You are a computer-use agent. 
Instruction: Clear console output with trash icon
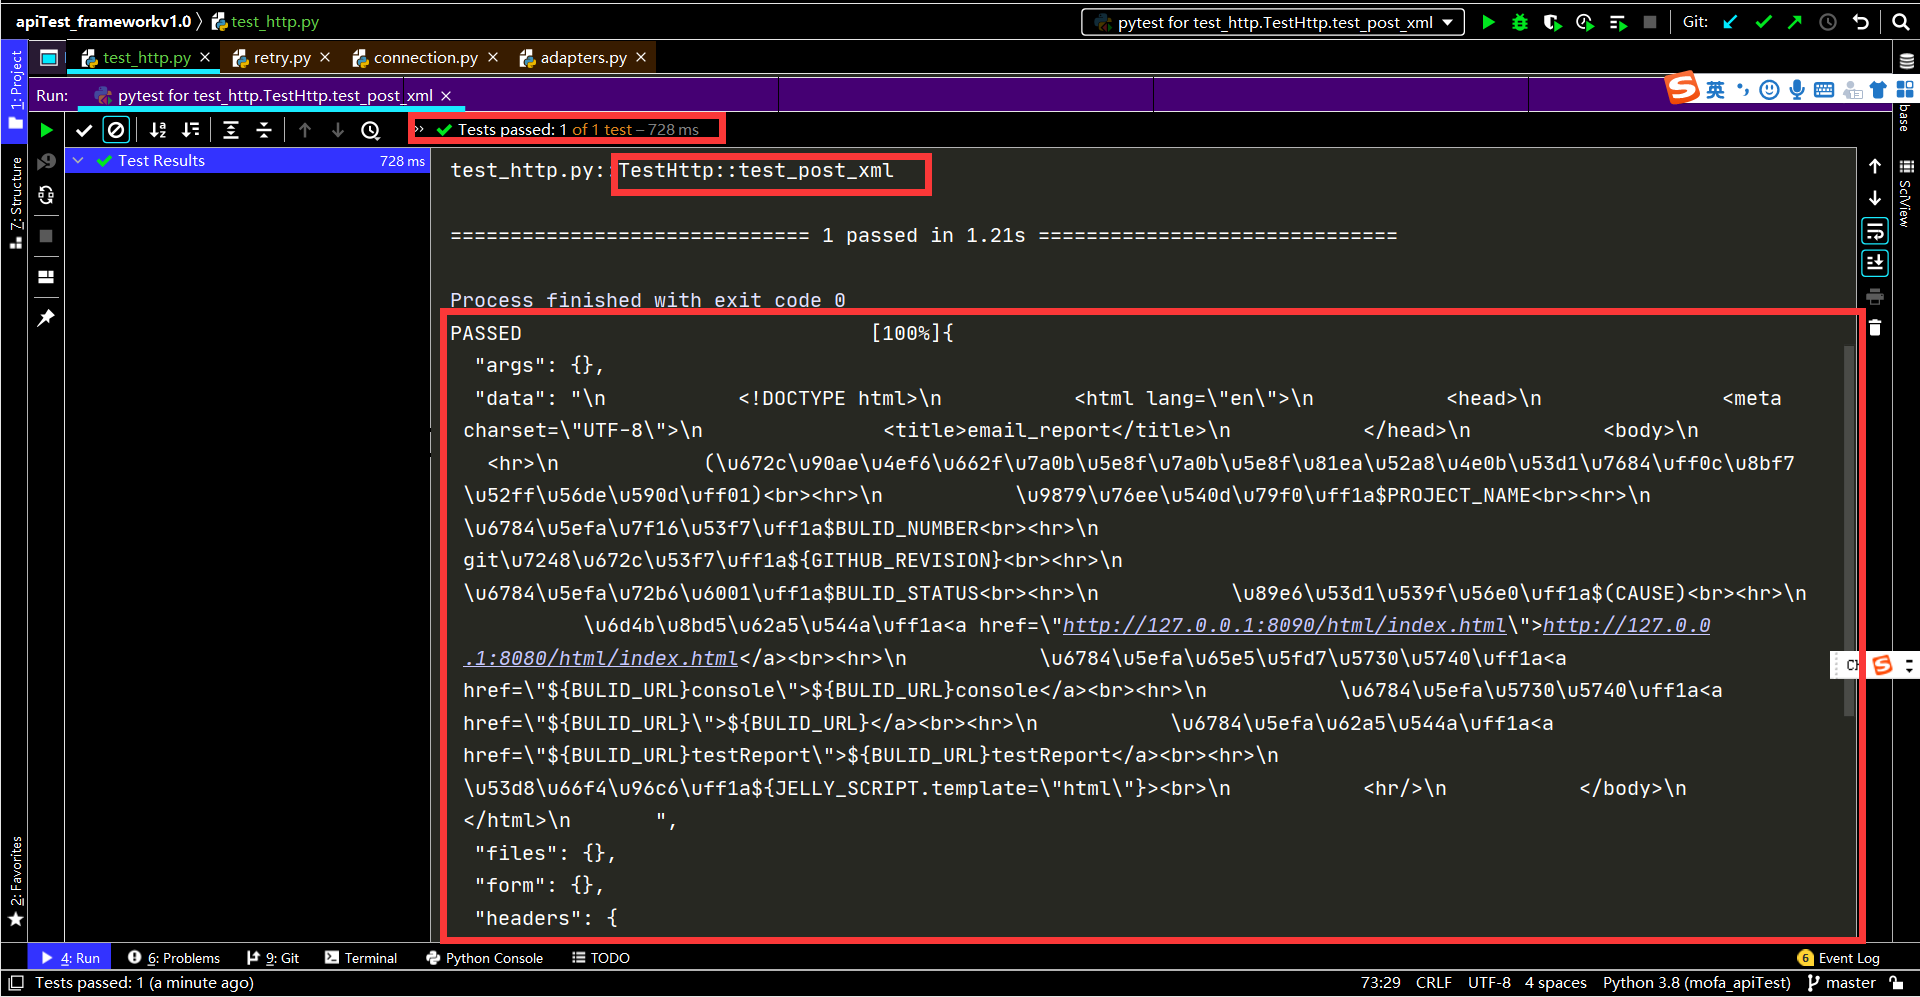[x=1875, y=328]
